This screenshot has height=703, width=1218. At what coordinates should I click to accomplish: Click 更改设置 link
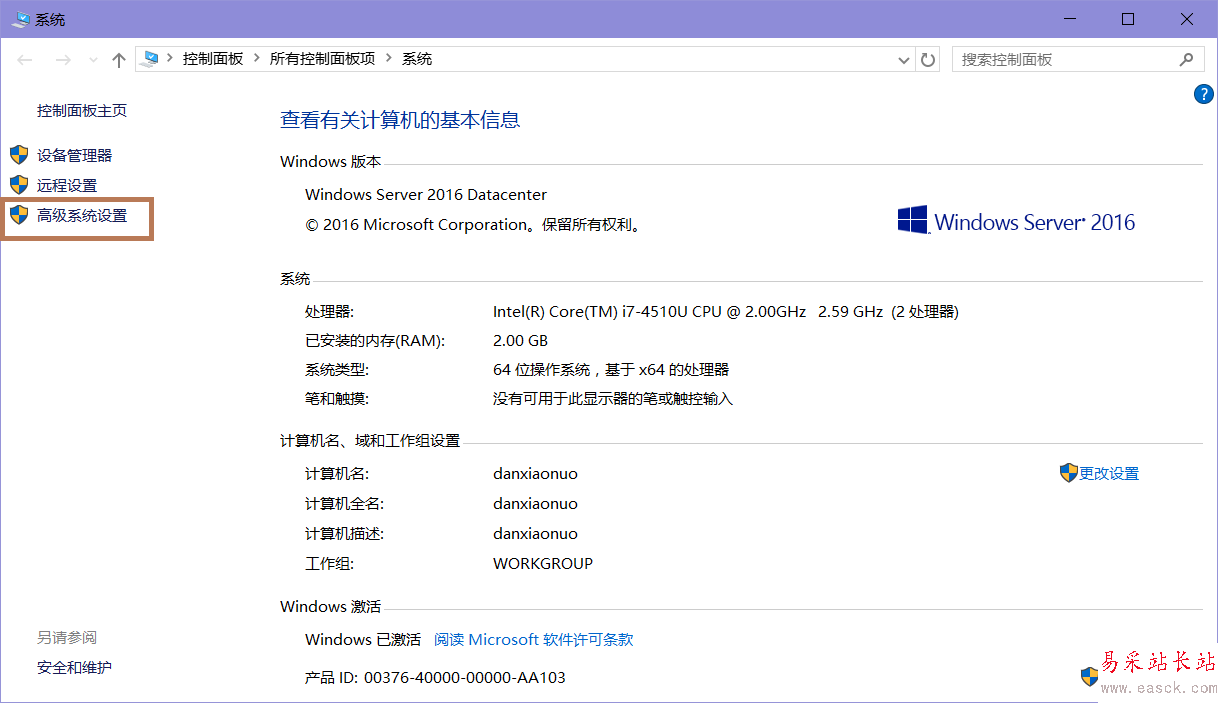click(1109, 474)
